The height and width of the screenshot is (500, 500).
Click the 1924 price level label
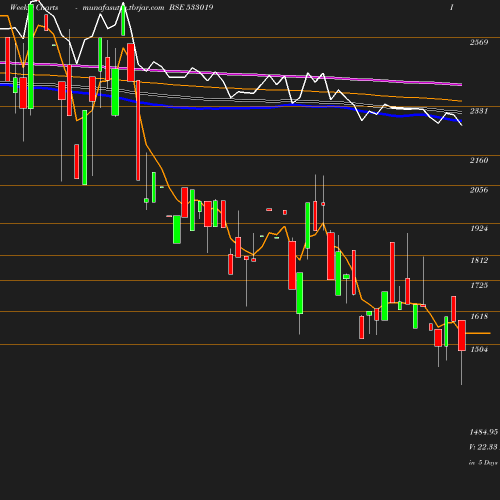(479, 228)
